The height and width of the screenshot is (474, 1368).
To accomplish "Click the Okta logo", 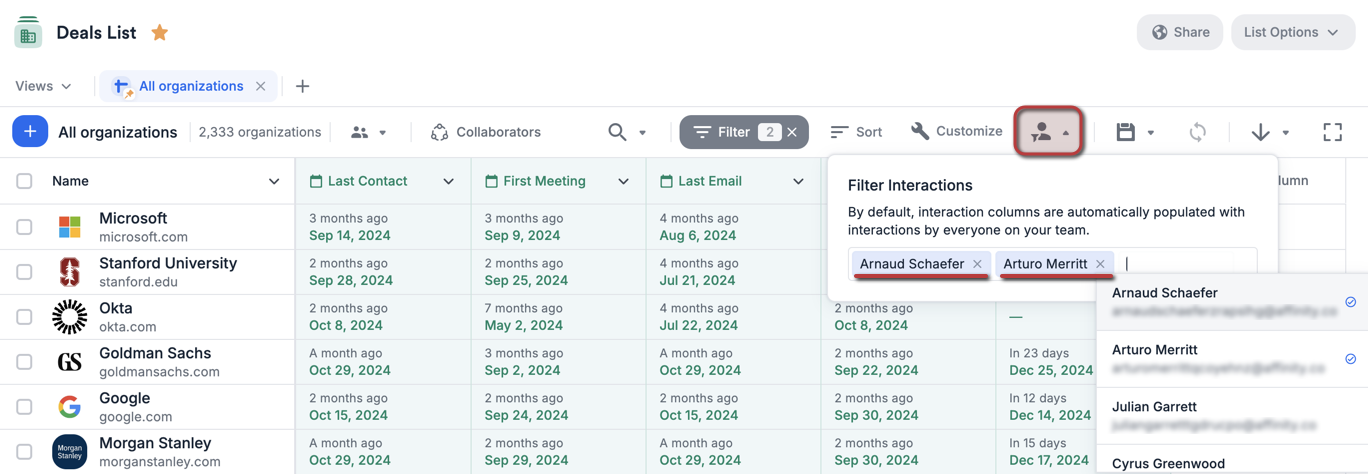I will [69, 317].
